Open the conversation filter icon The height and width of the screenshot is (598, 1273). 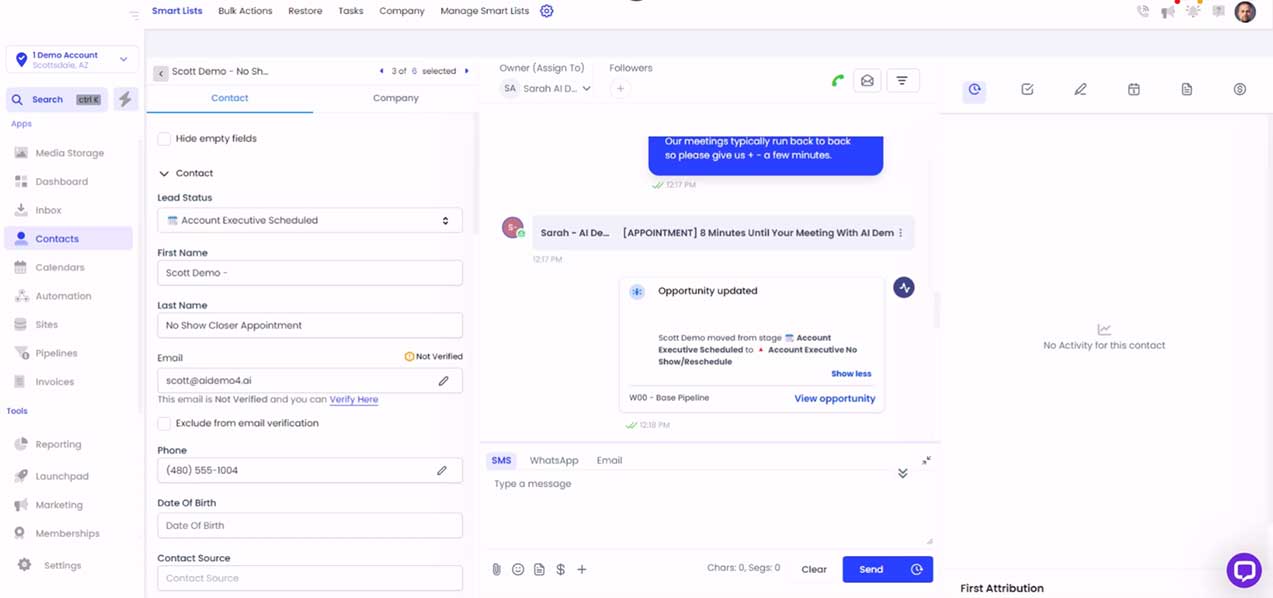tap(902, 81)
